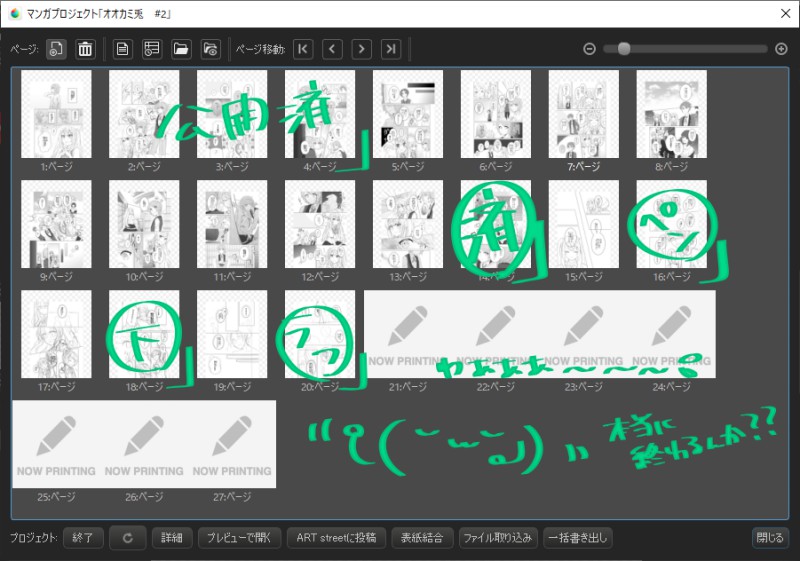
Task: Open the page folder icon
Action: point(181,49)
